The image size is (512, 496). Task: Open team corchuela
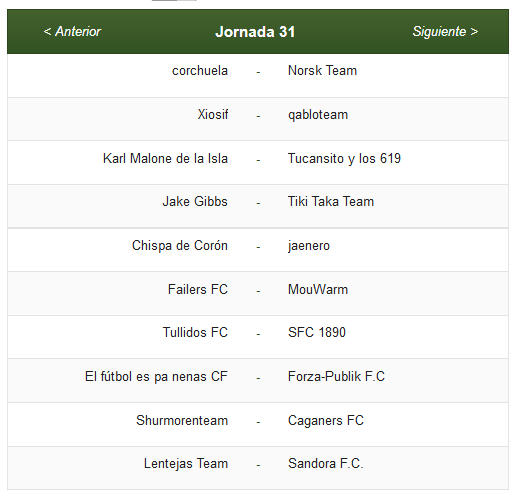pos(200,71)
